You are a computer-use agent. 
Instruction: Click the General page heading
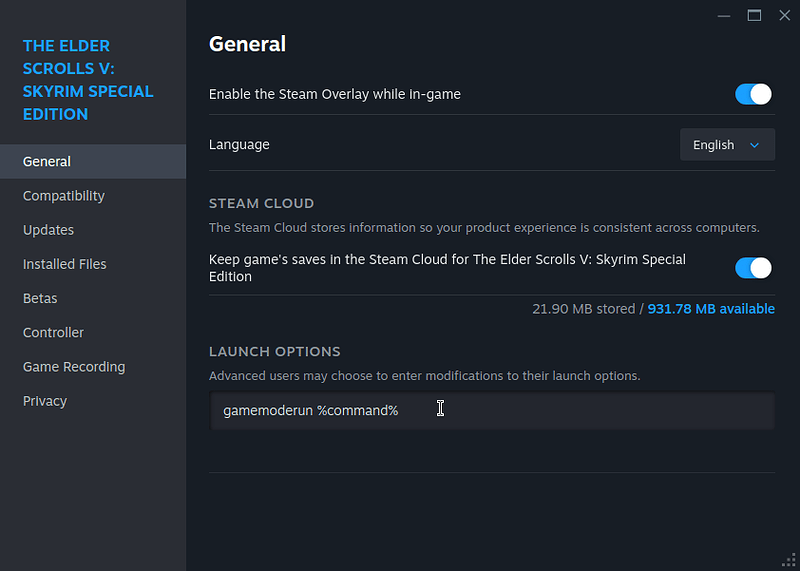(247, 44)
